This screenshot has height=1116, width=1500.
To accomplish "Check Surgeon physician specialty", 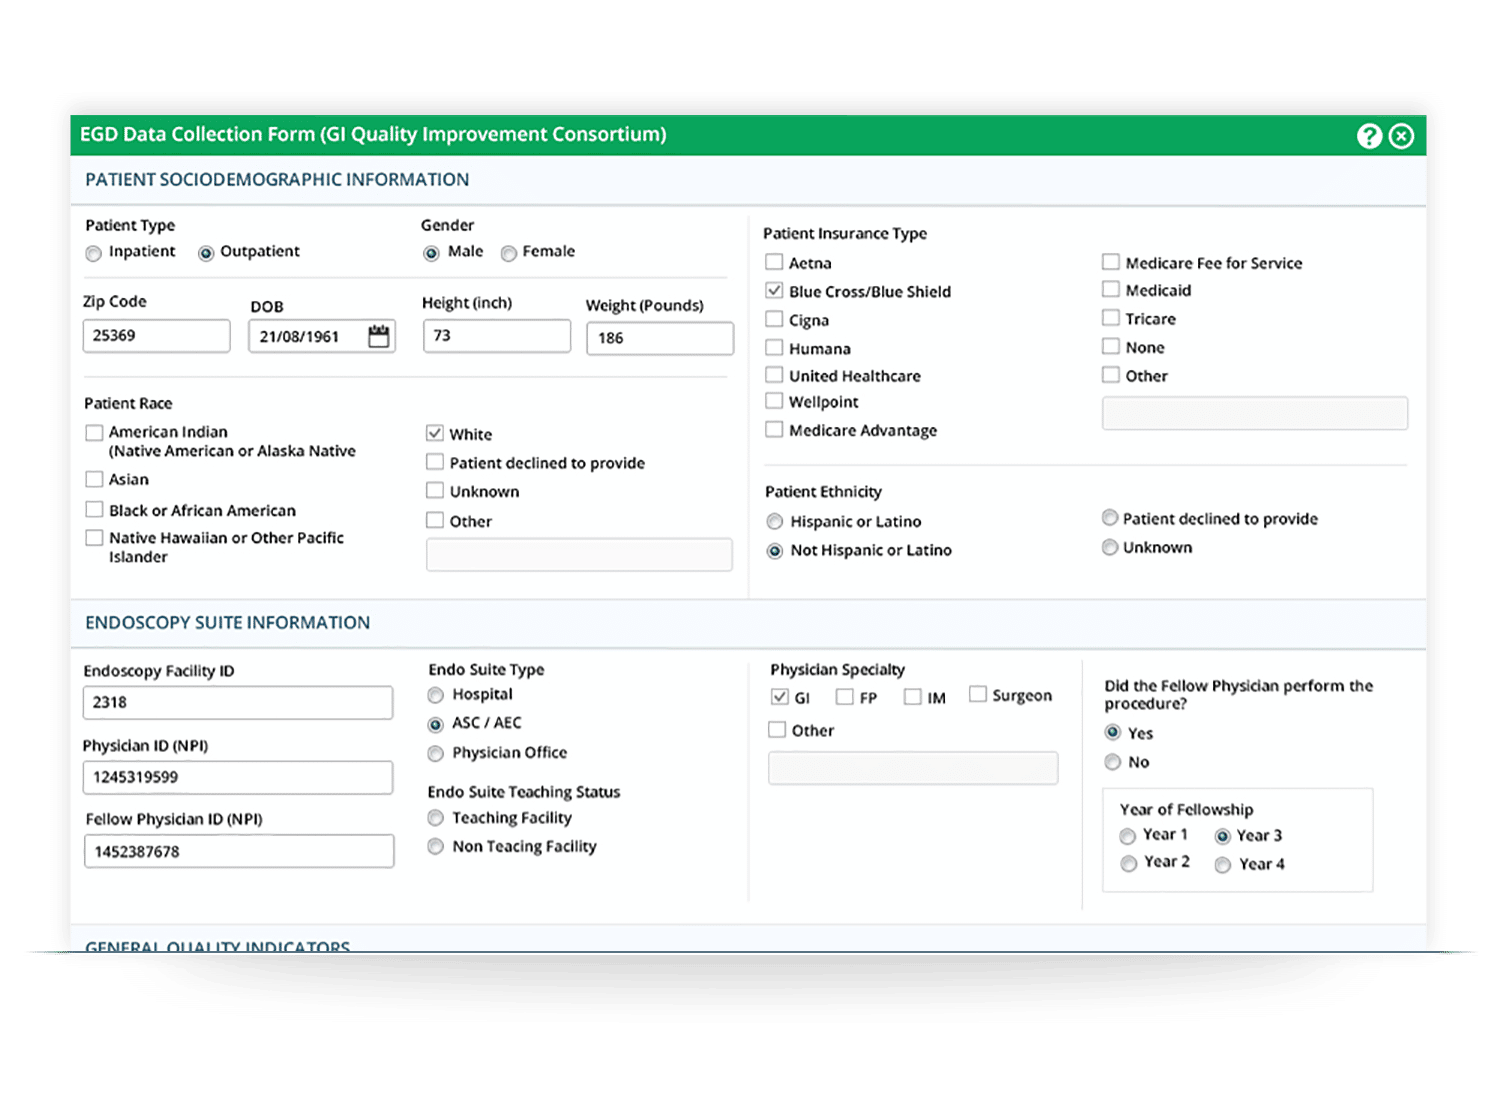I will click(x=978, y=694).
